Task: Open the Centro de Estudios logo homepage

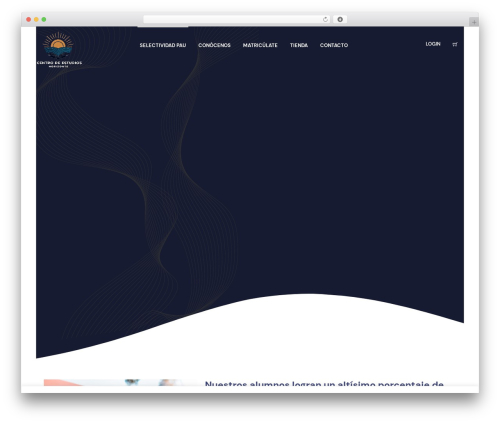Action: pos(59,50)
